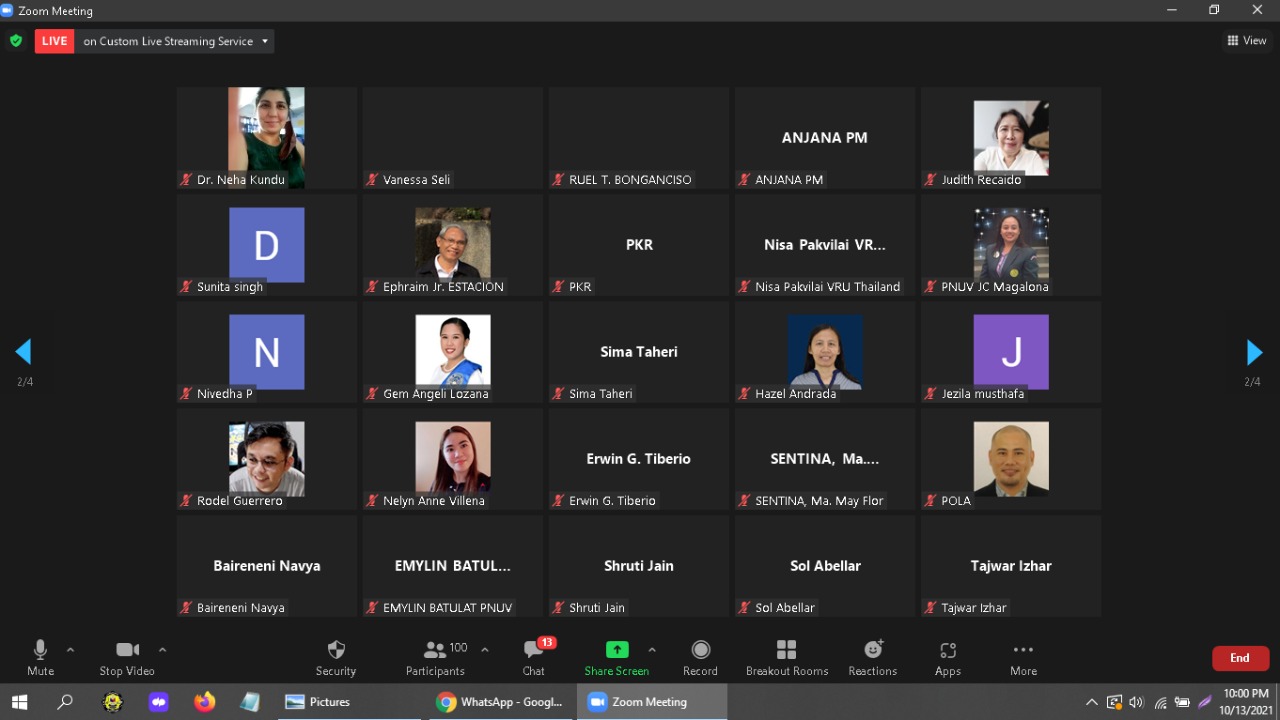The height and width of the screenshot is (720, 1280).
Task: Click the Shruti Jain tile name
Action: [639, 566]
